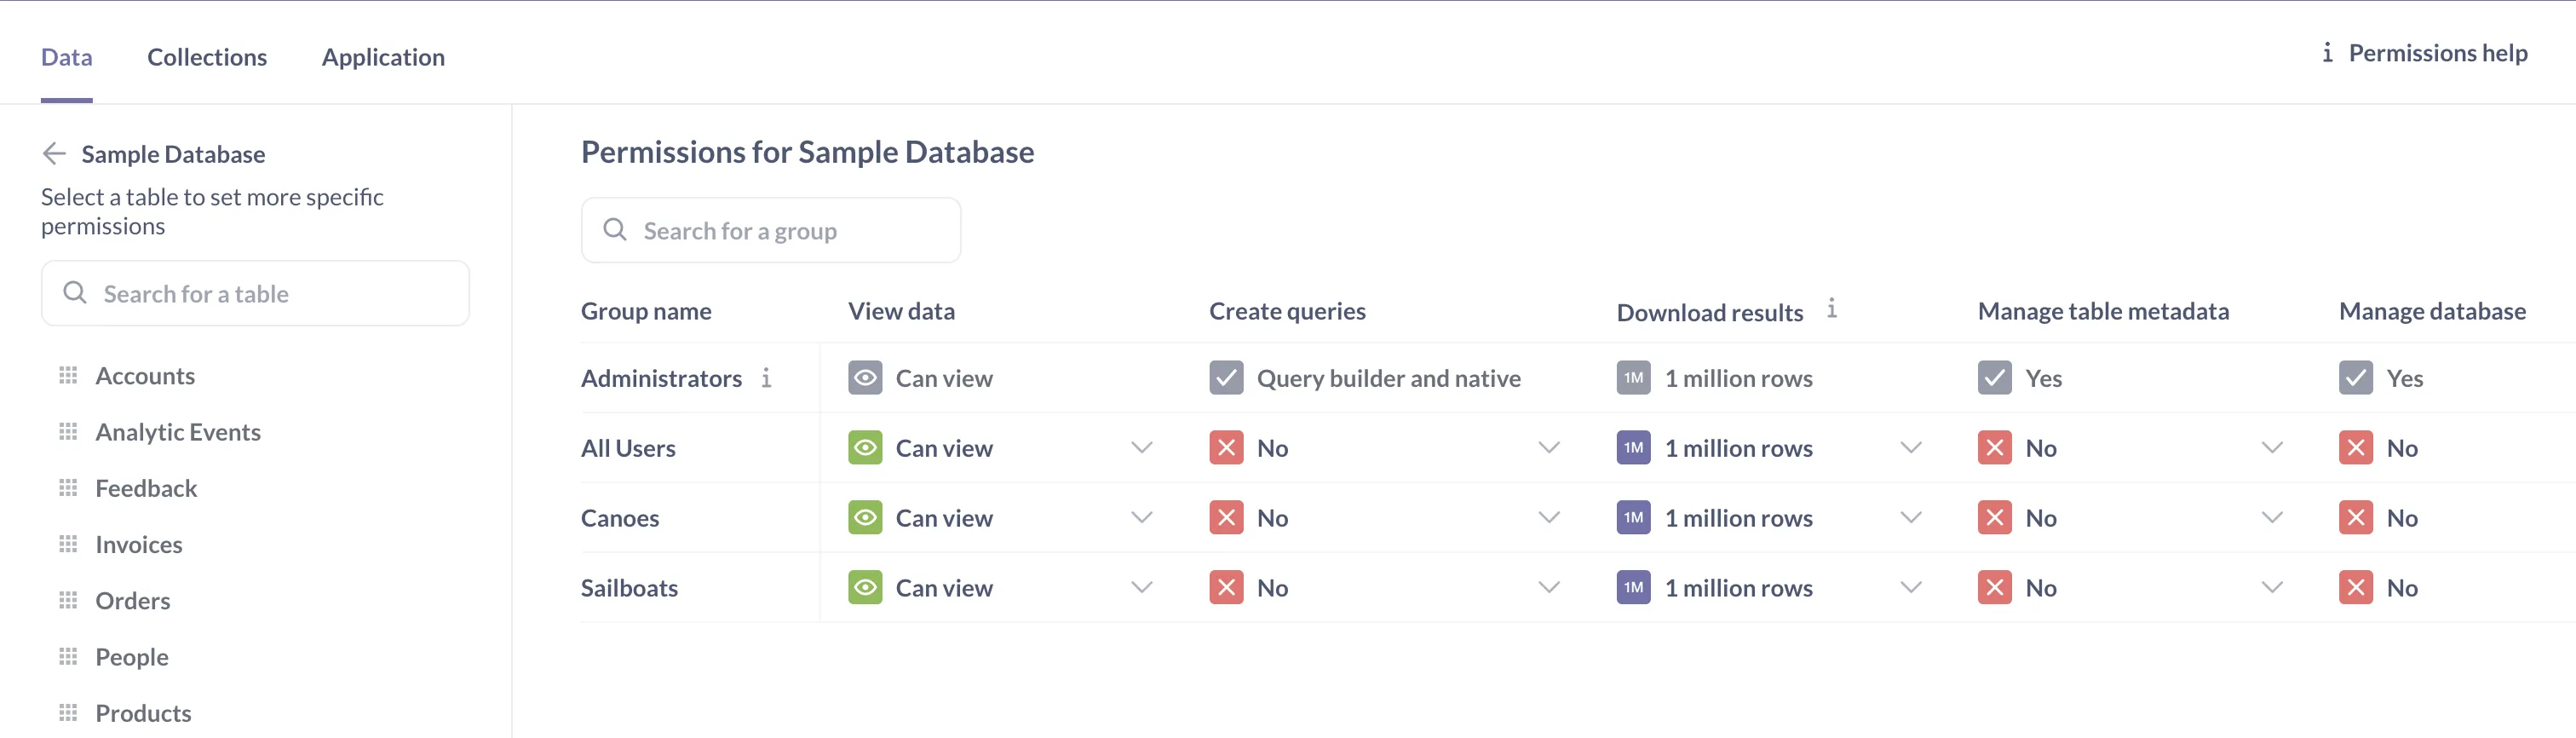Screen dimensions: 2576x738
Task: Open View data dropdown for Canoes
Action: click(1141, 517)
